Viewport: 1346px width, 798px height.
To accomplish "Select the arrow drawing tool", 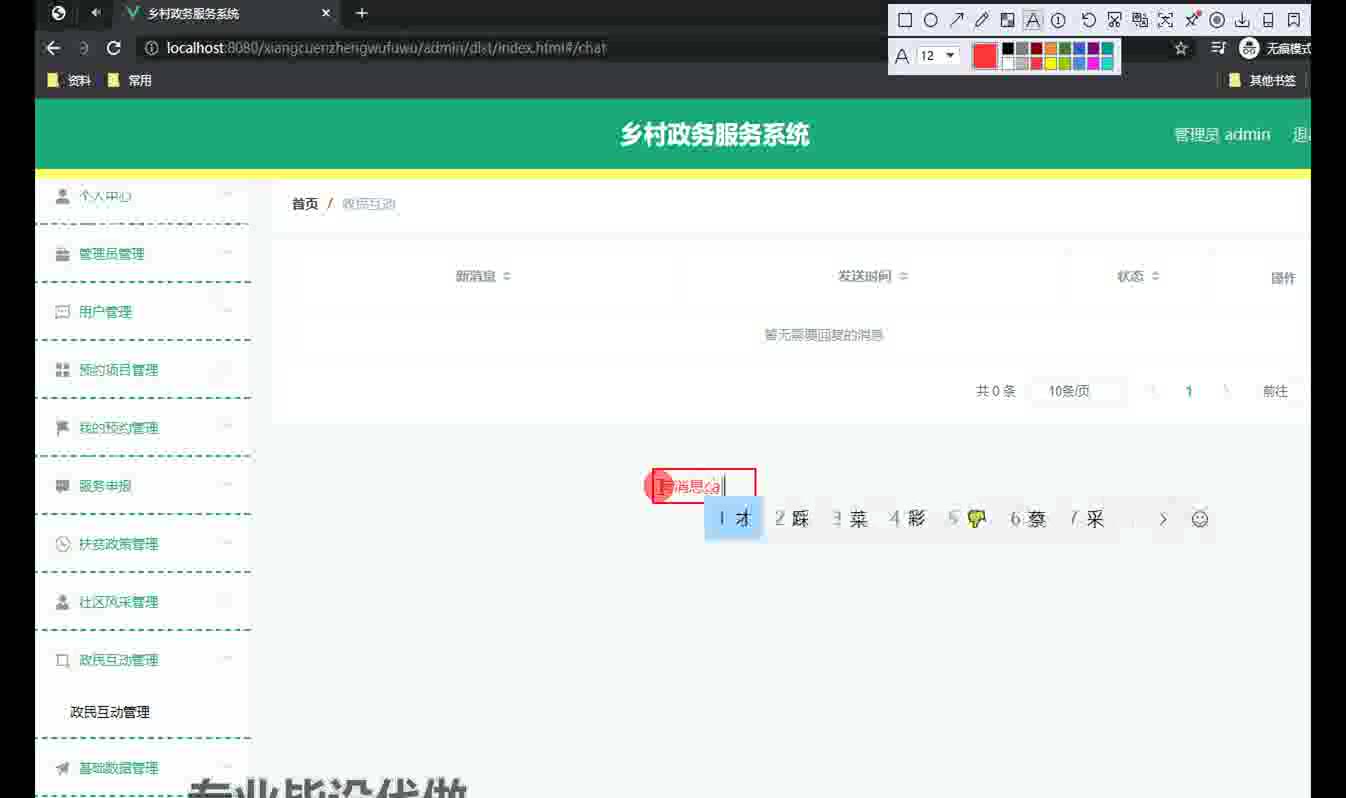I will (956, 20).
